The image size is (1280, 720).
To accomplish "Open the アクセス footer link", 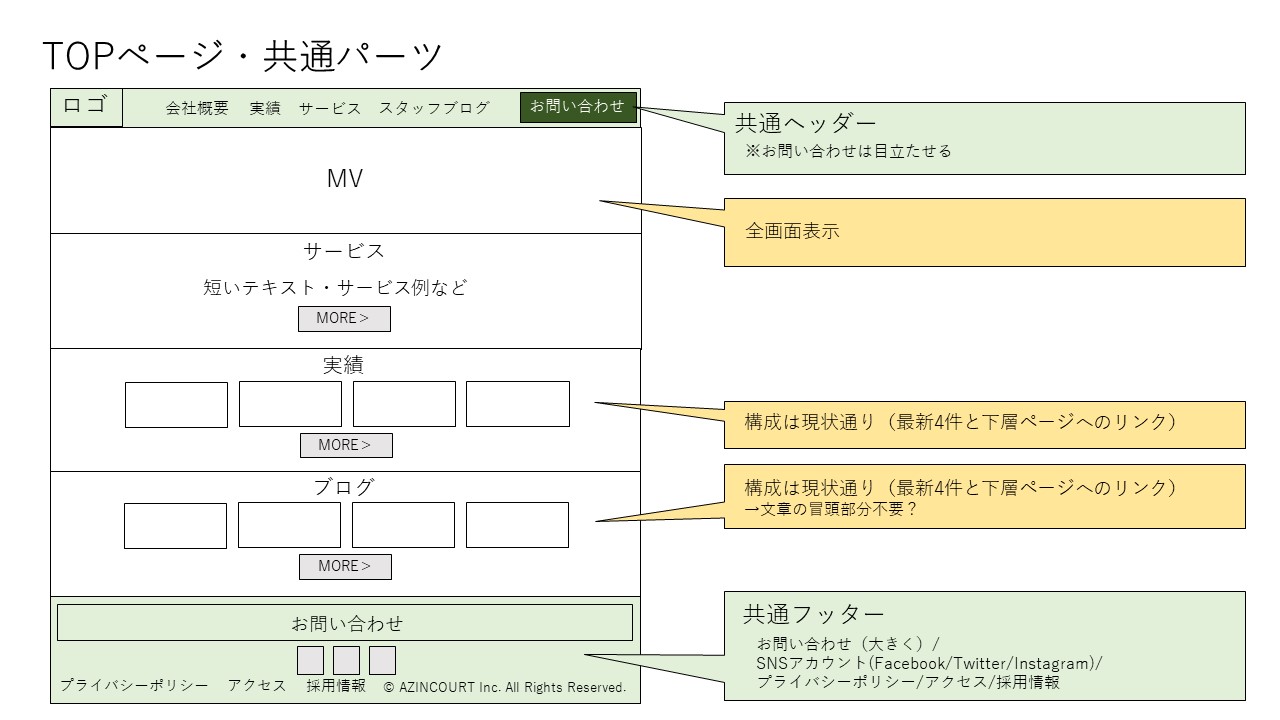I will (x=257, y=686).
